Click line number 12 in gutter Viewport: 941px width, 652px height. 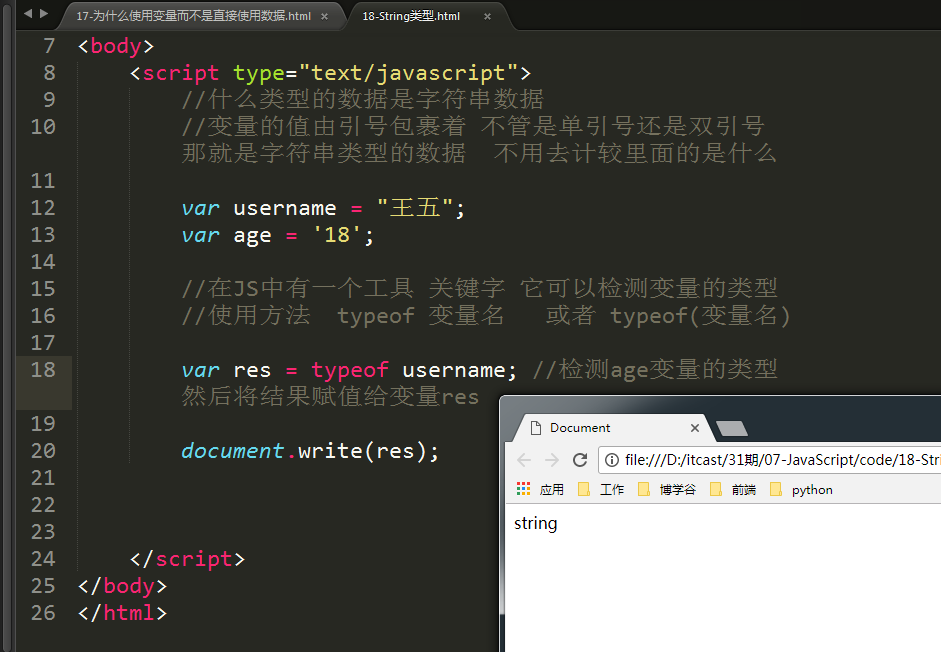[43, 208]
